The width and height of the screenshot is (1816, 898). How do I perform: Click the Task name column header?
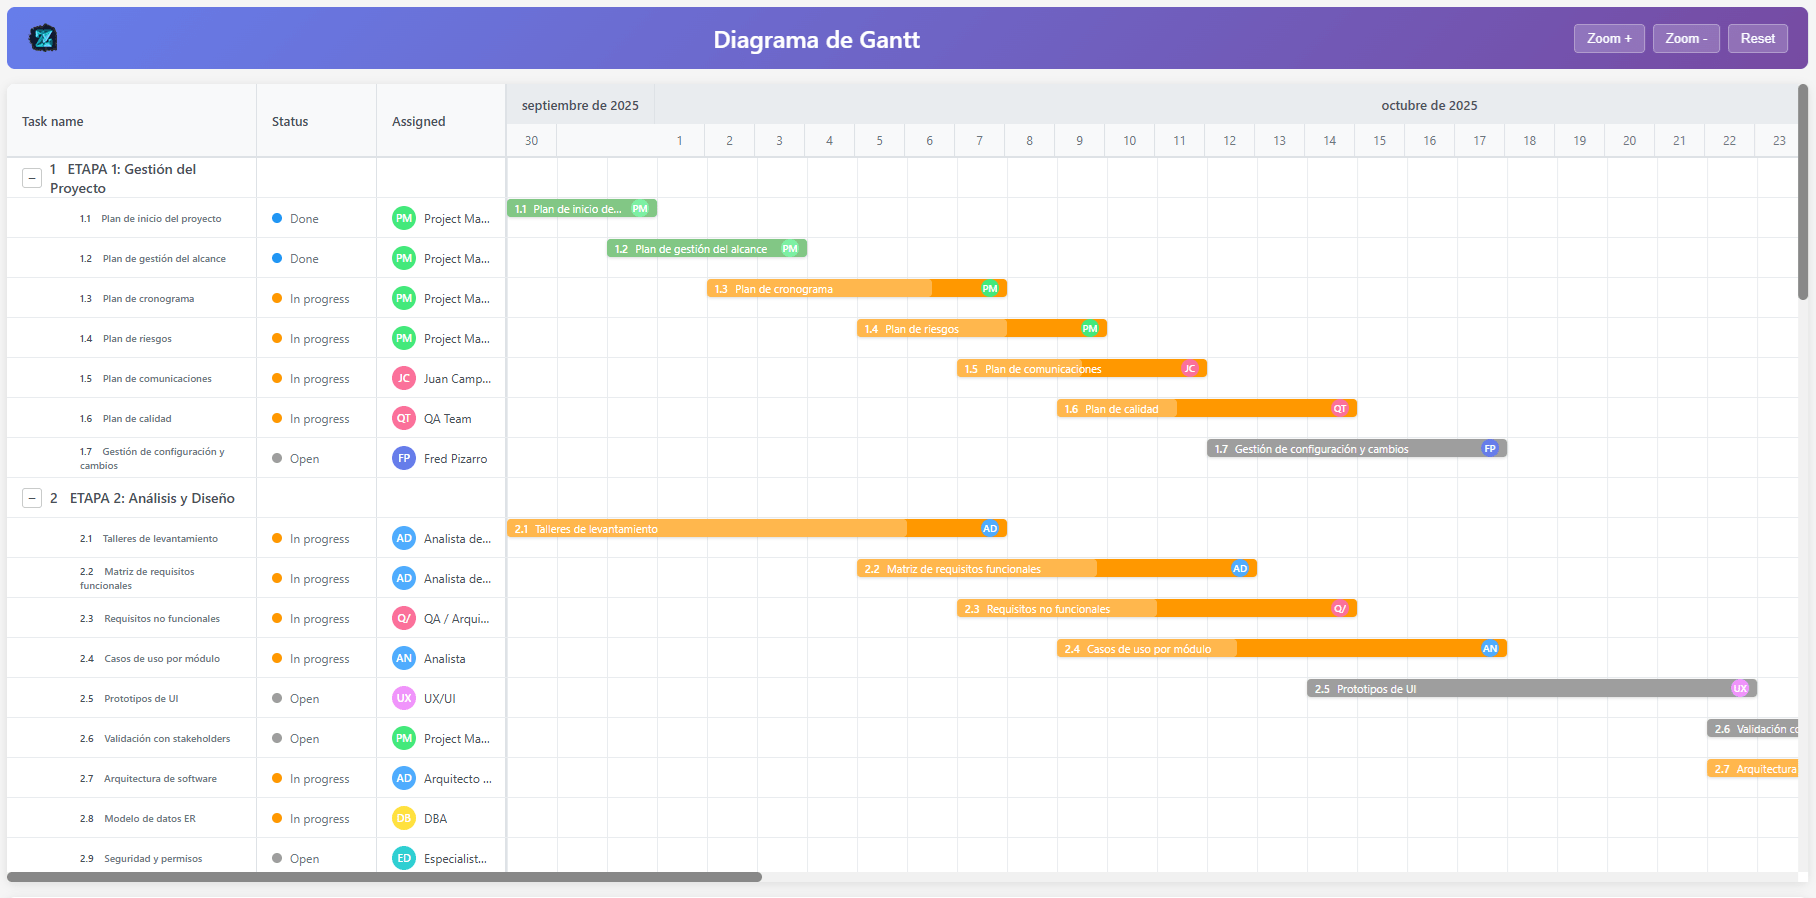coord(53,121)
